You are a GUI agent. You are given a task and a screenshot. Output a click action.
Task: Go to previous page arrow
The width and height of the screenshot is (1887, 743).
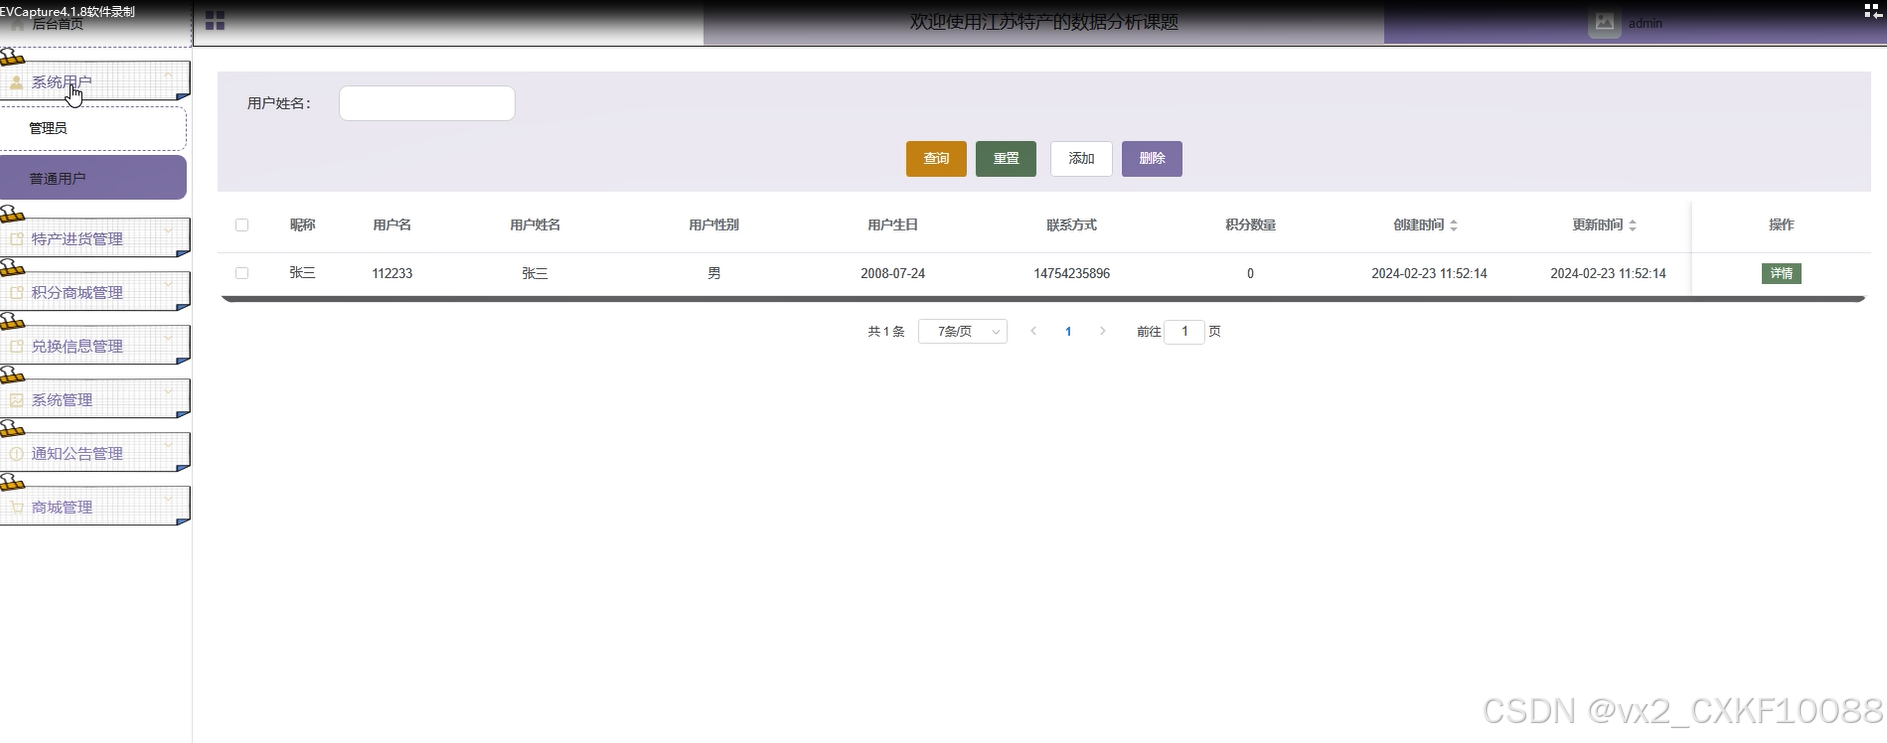(1033, 331)
